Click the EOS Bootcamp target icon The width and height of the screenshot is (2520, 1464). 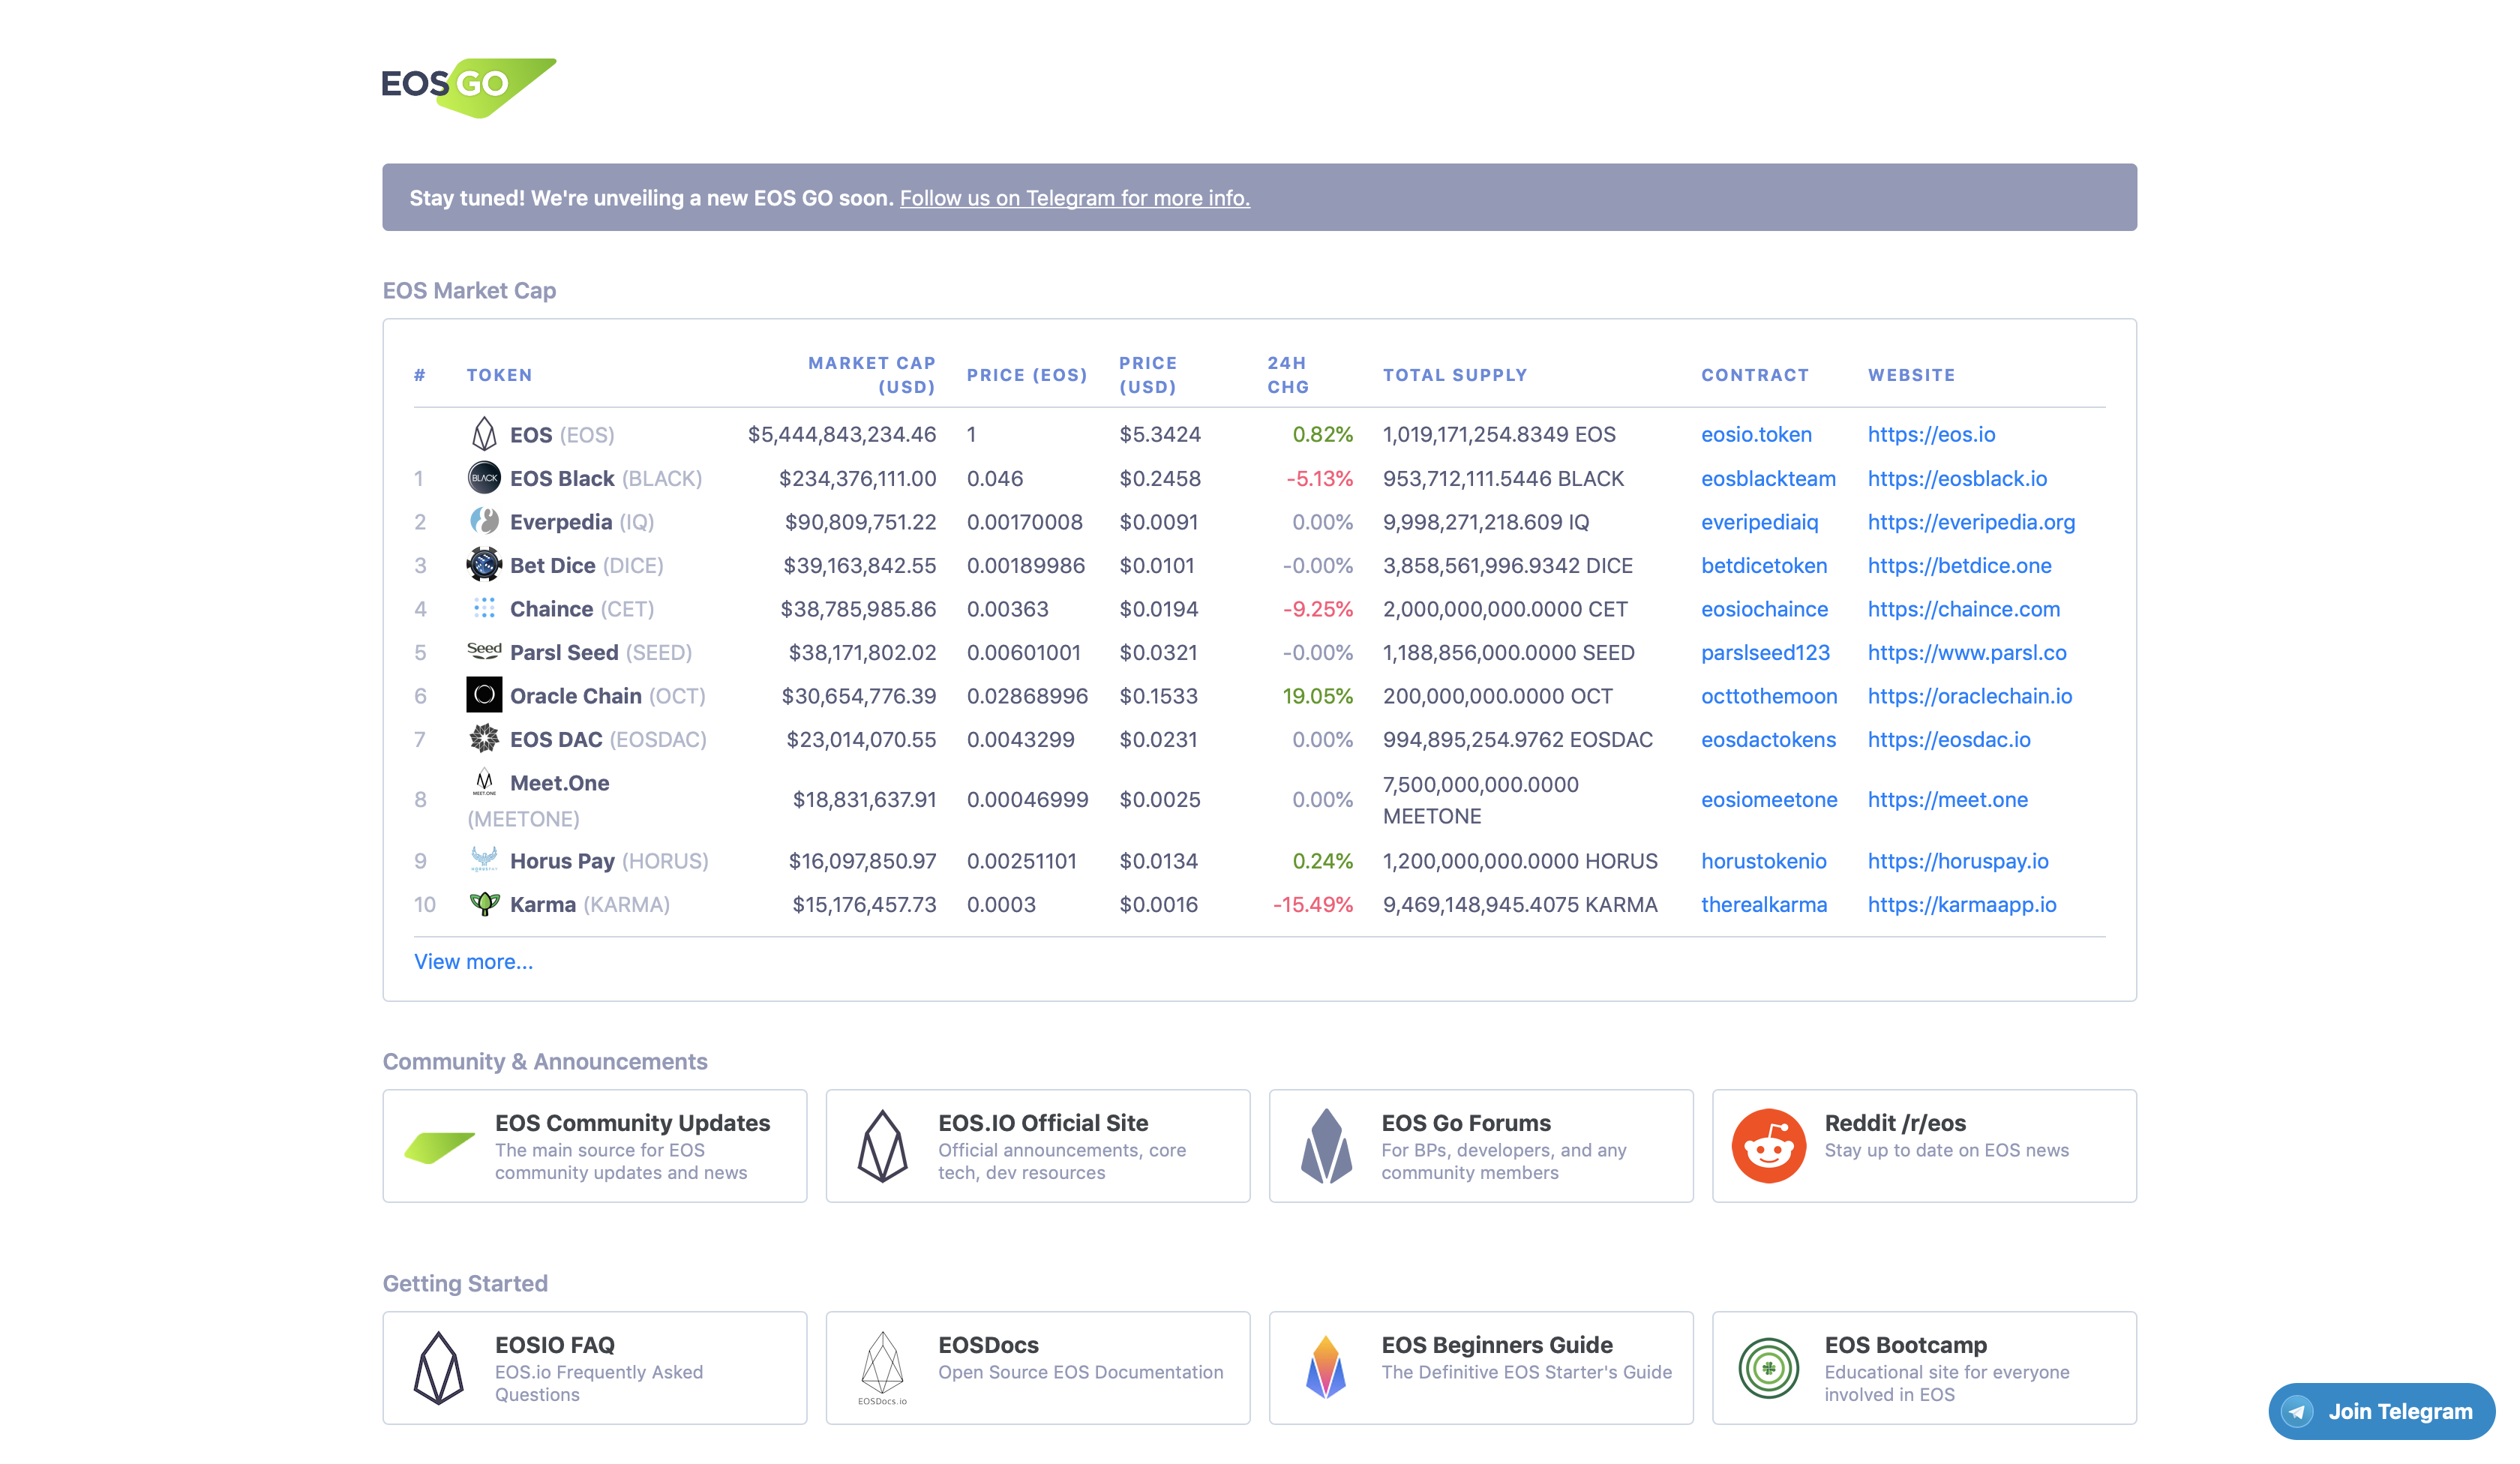[x=1769, y=1368]
